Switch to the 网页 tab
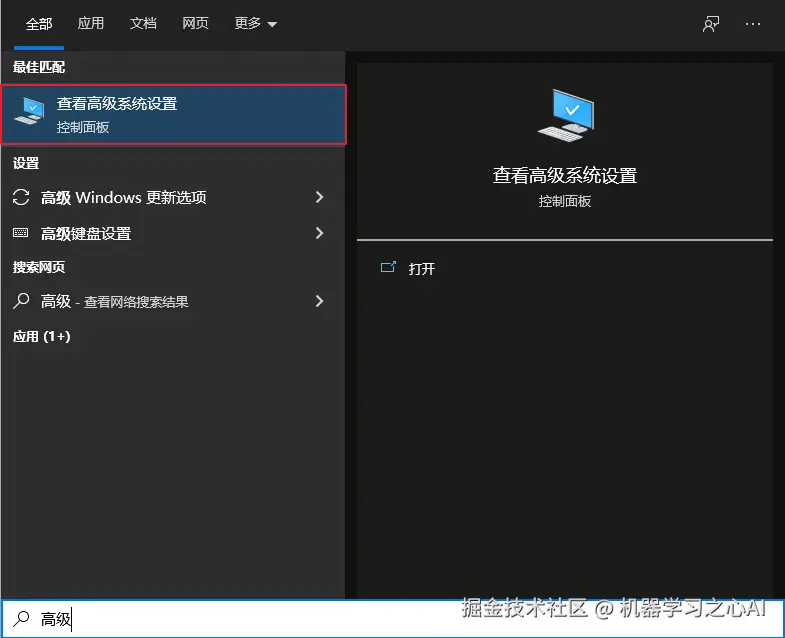 [x=195, y=23]
